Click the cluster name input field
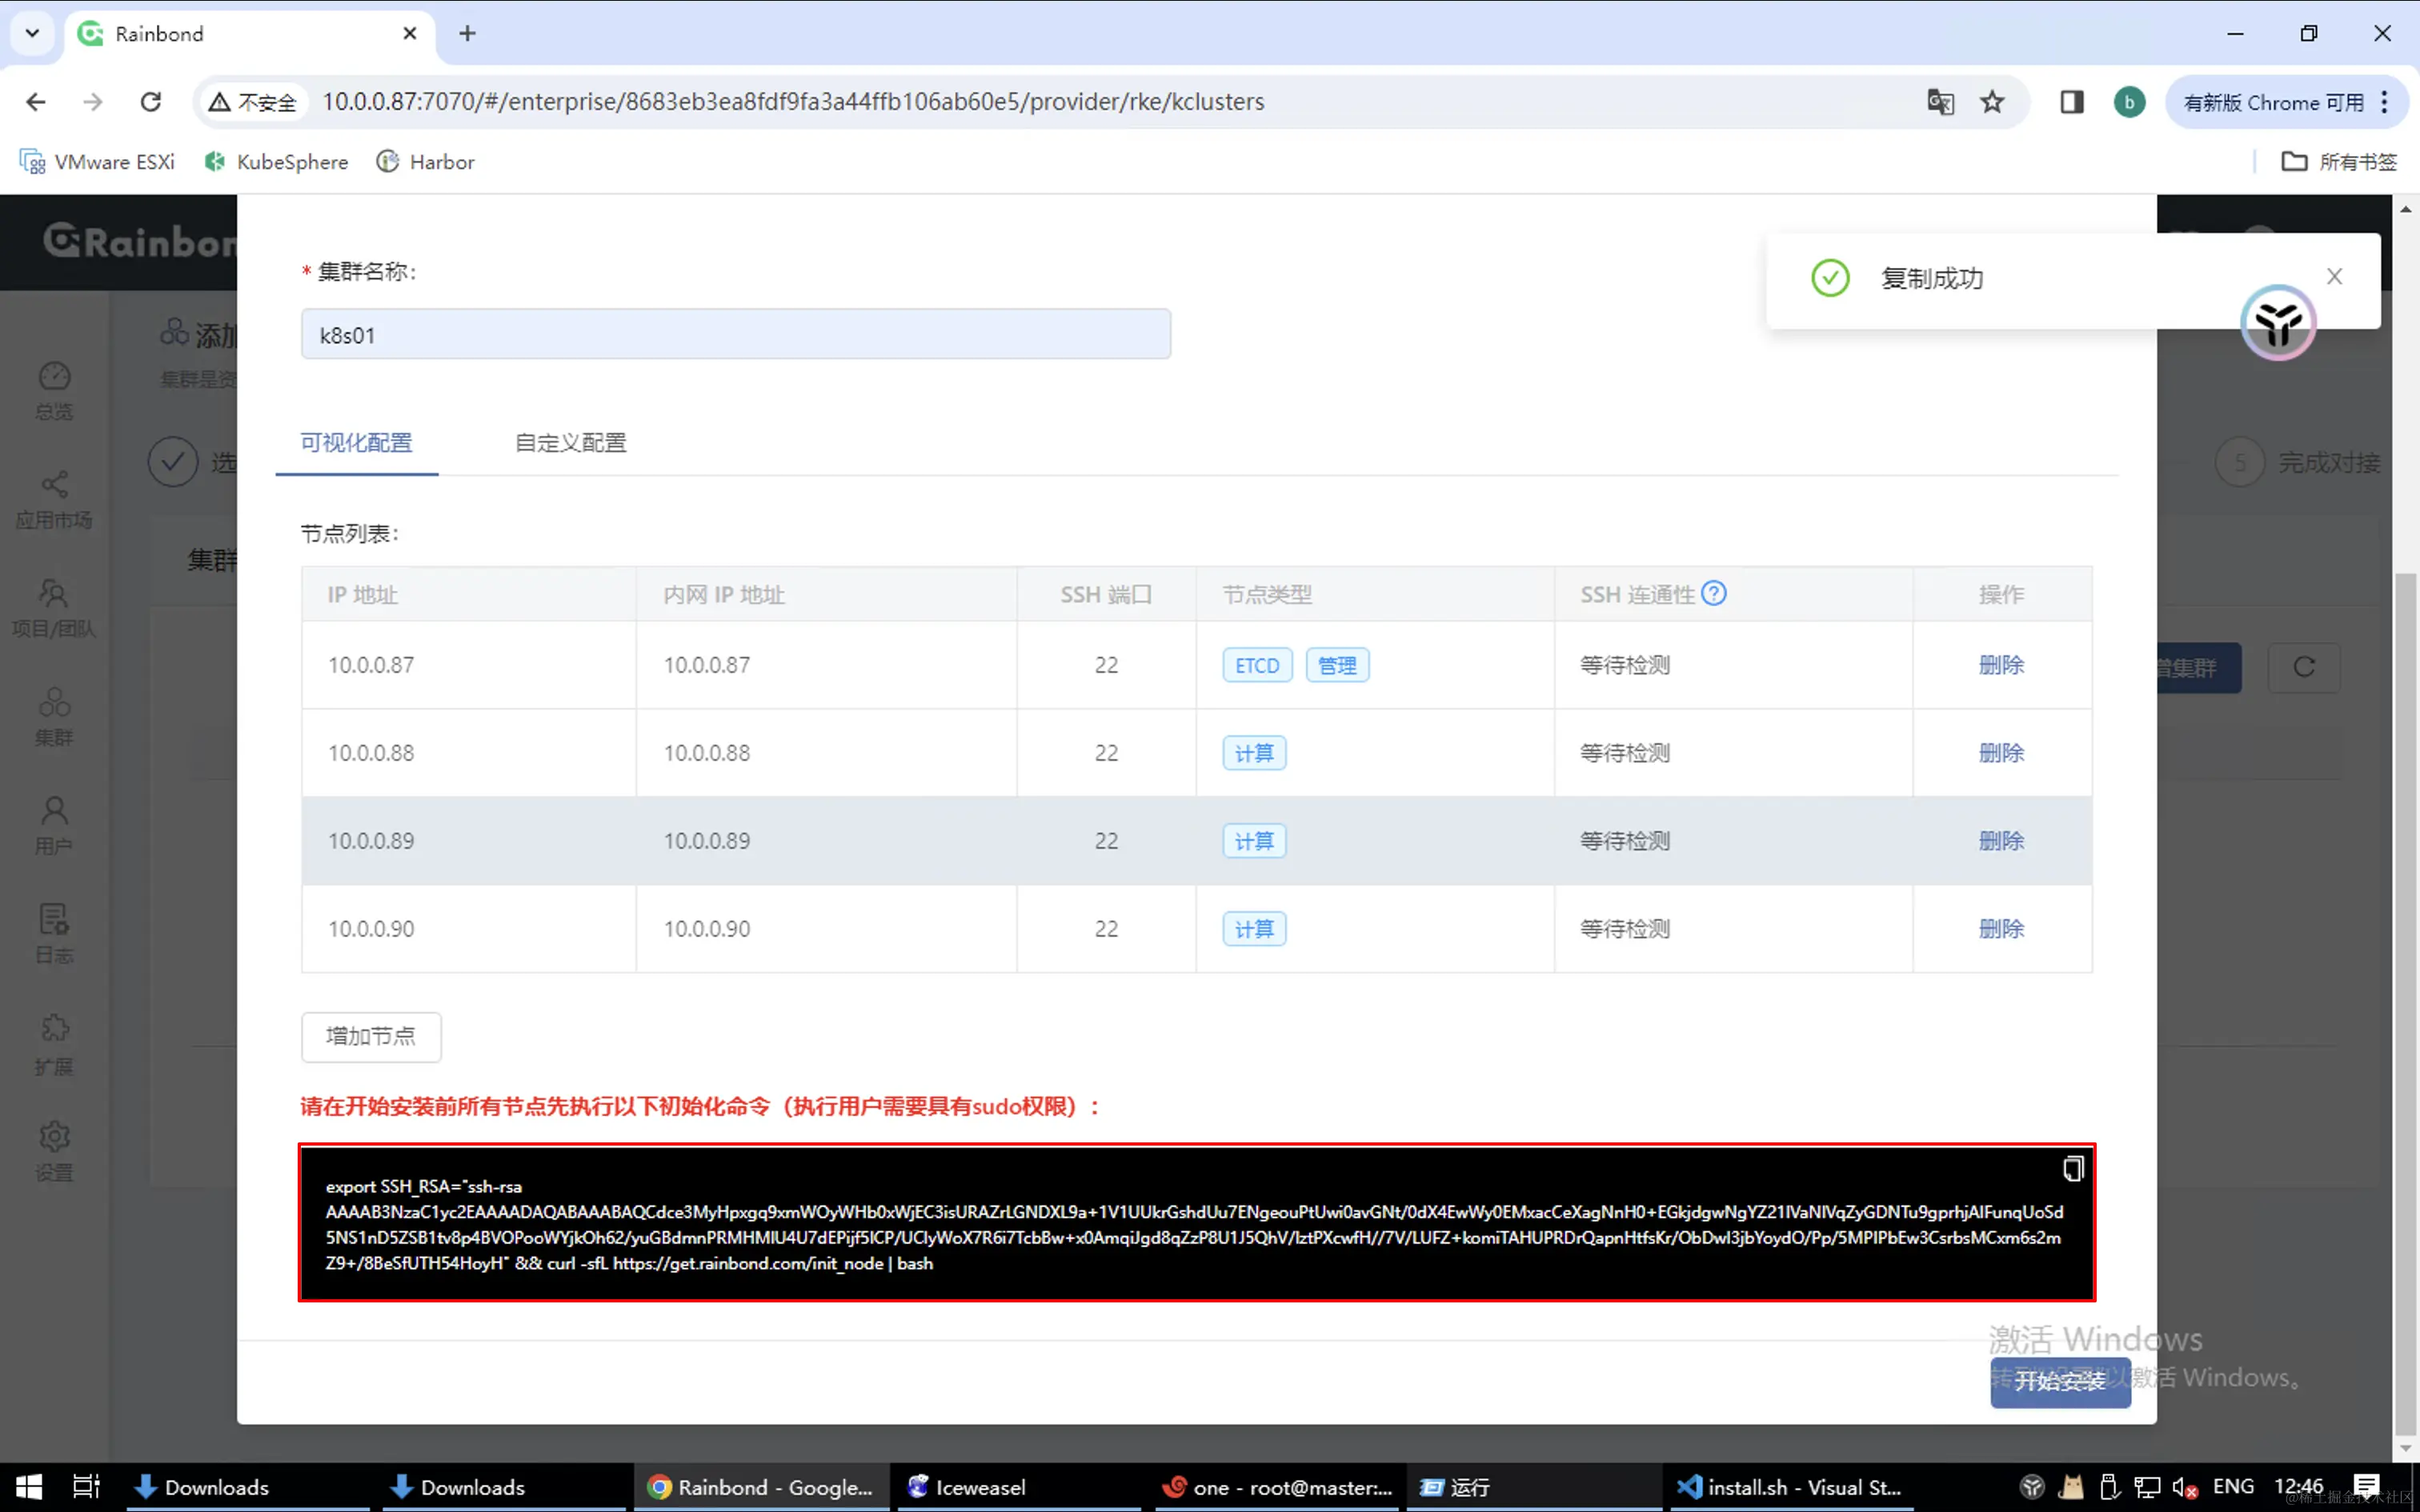 735,335
